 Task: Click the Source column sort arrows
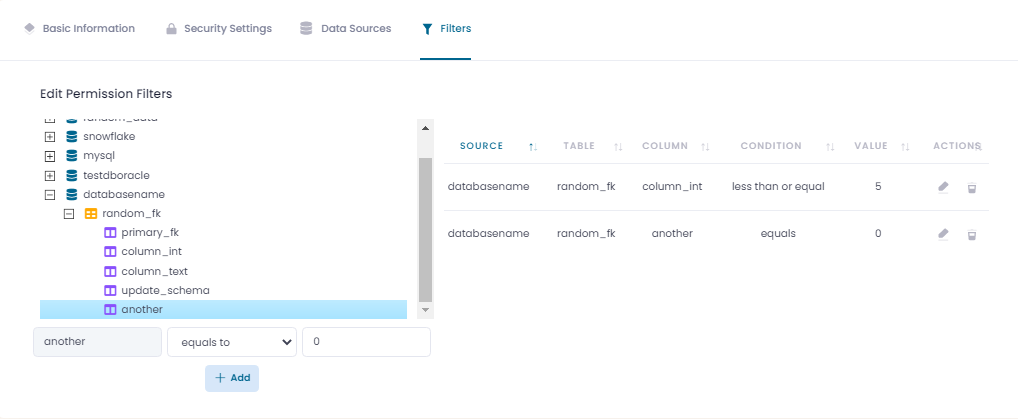pos(533,147)
